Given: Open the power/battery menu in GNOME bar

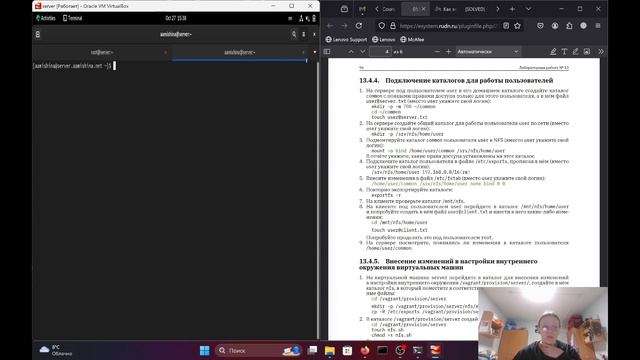Looking at the screenshot, I should pyautogui.click(x=314, y=18).
